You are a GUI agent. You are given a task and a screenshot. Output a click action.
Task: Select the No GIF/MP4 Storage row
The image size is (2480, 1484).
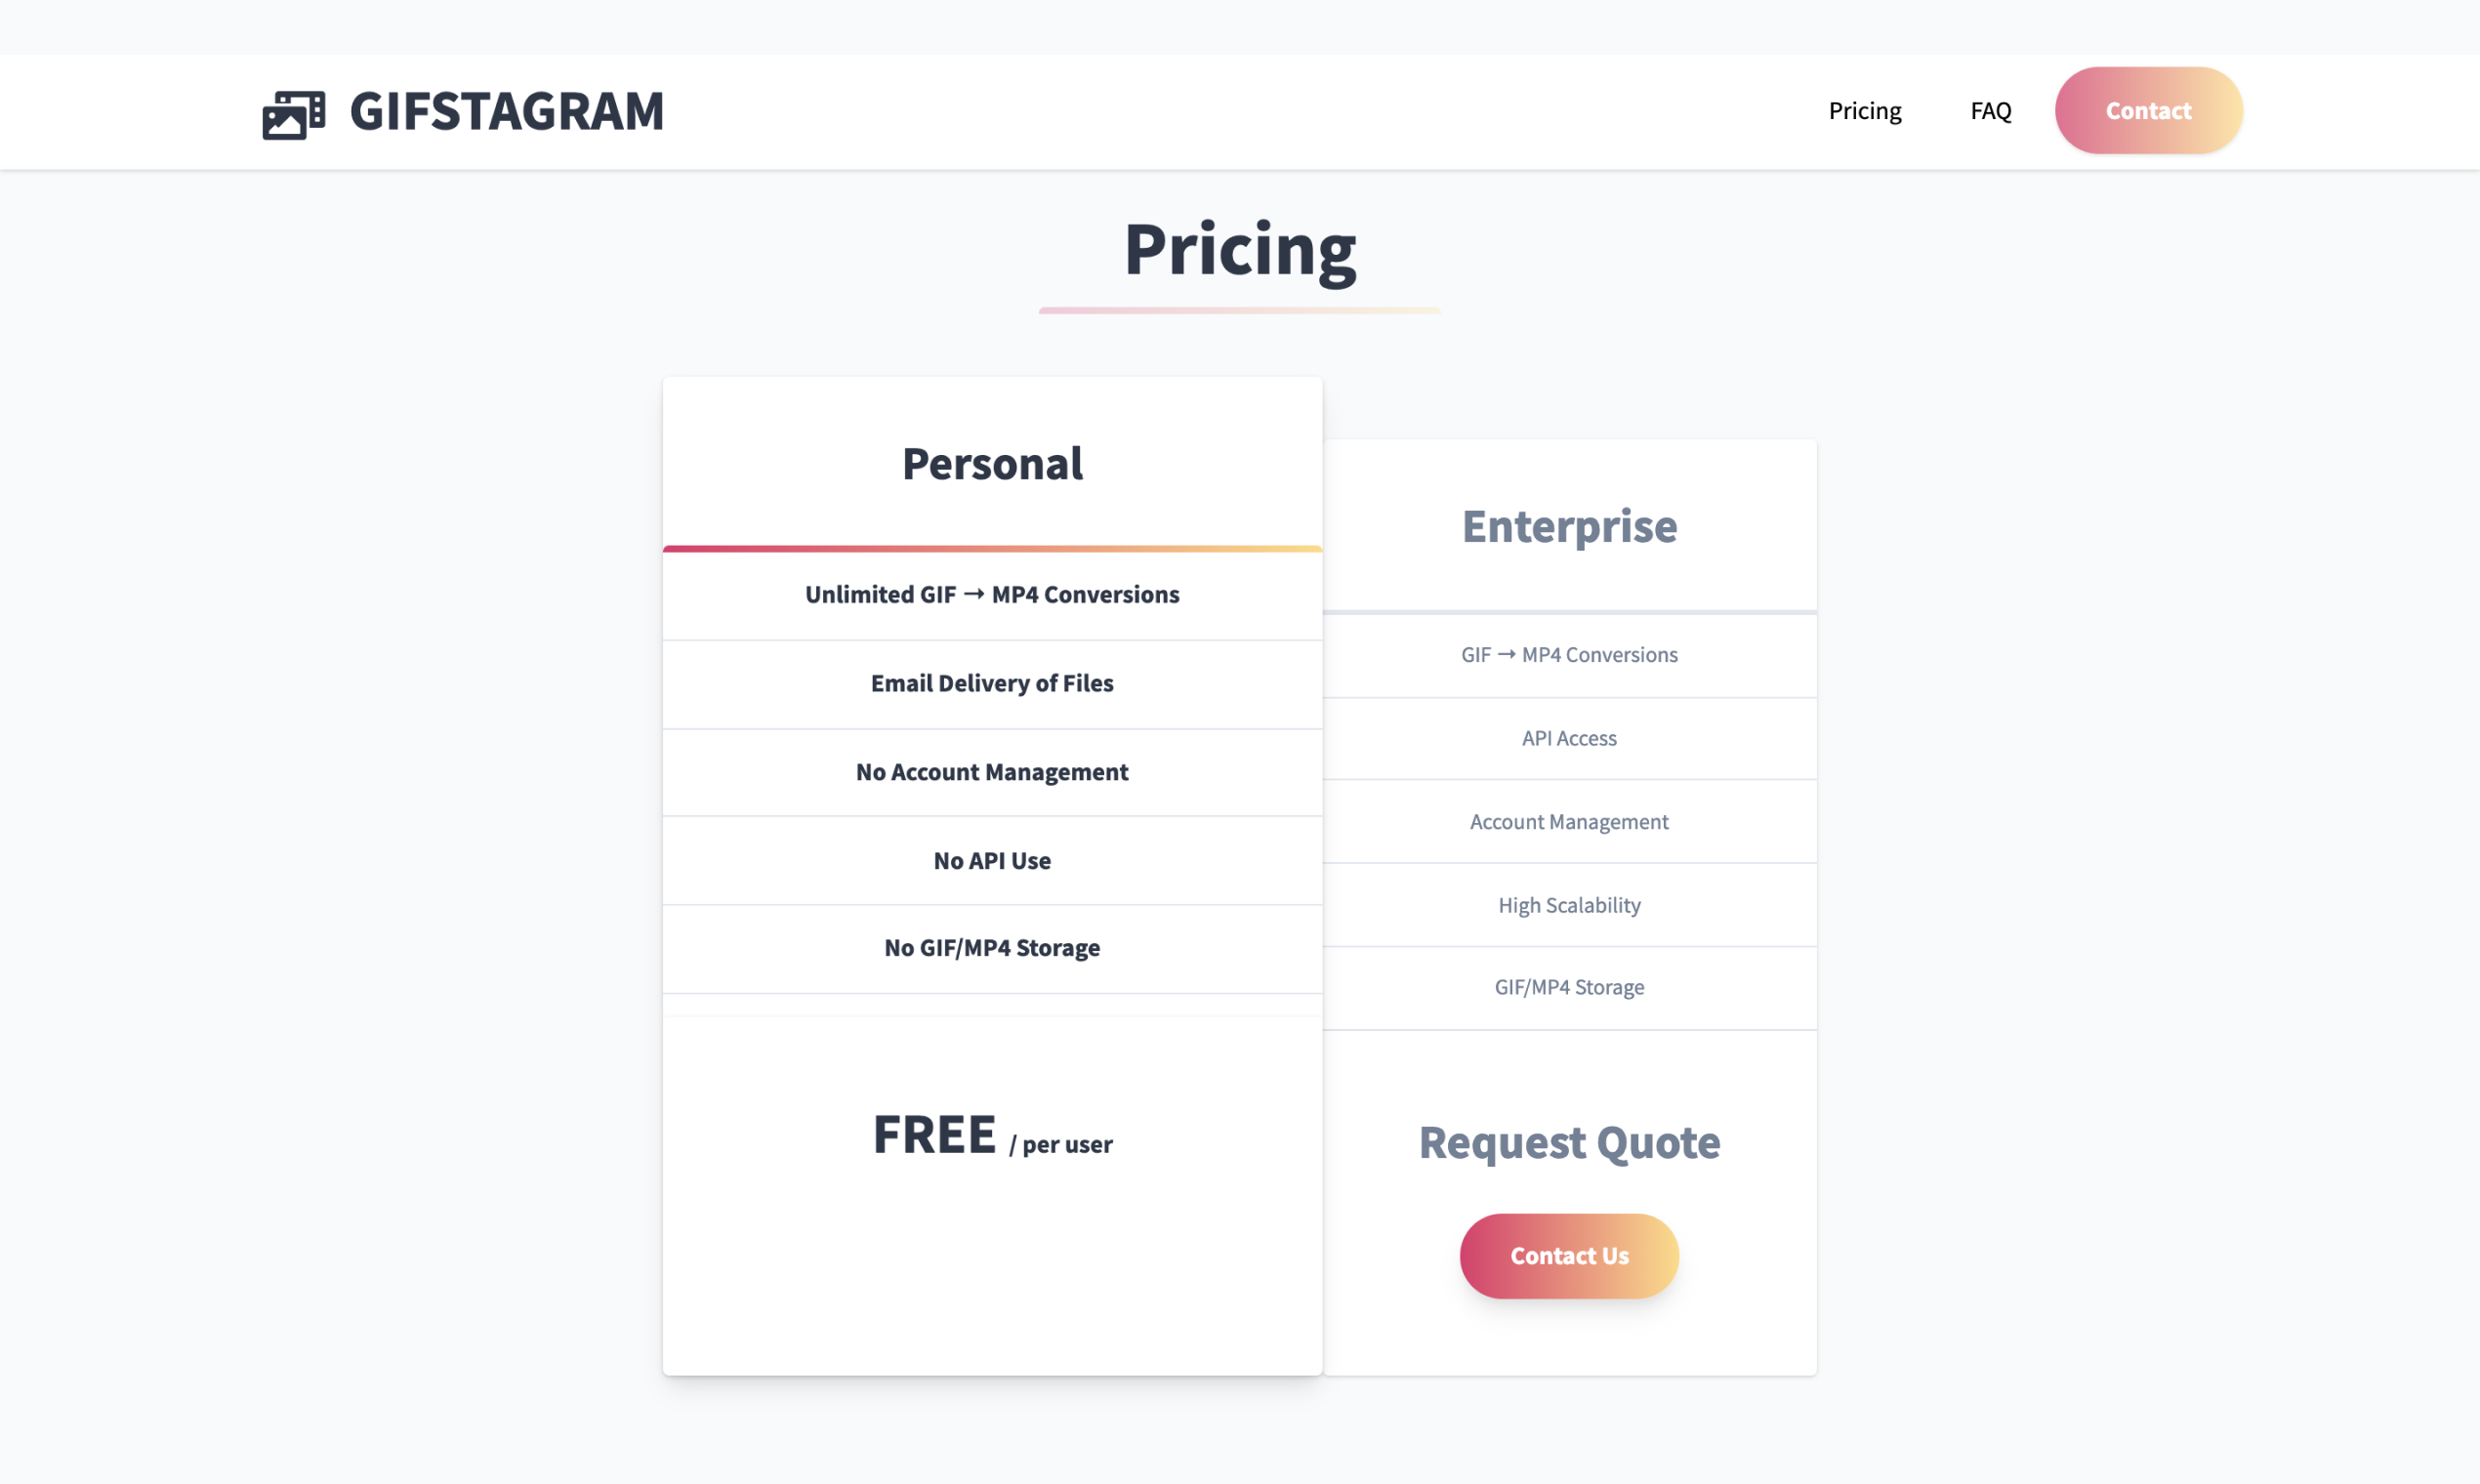pyautogui.click(x=991, y=947)
